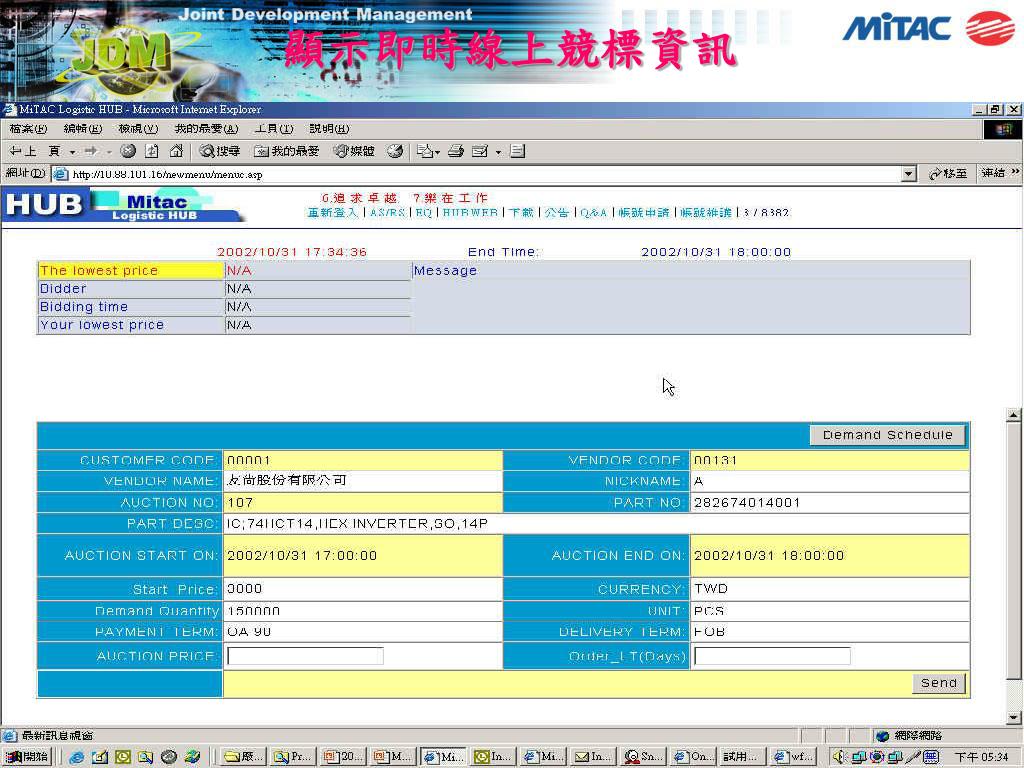Click the page scrollbar up arrow

point(1013,414)
